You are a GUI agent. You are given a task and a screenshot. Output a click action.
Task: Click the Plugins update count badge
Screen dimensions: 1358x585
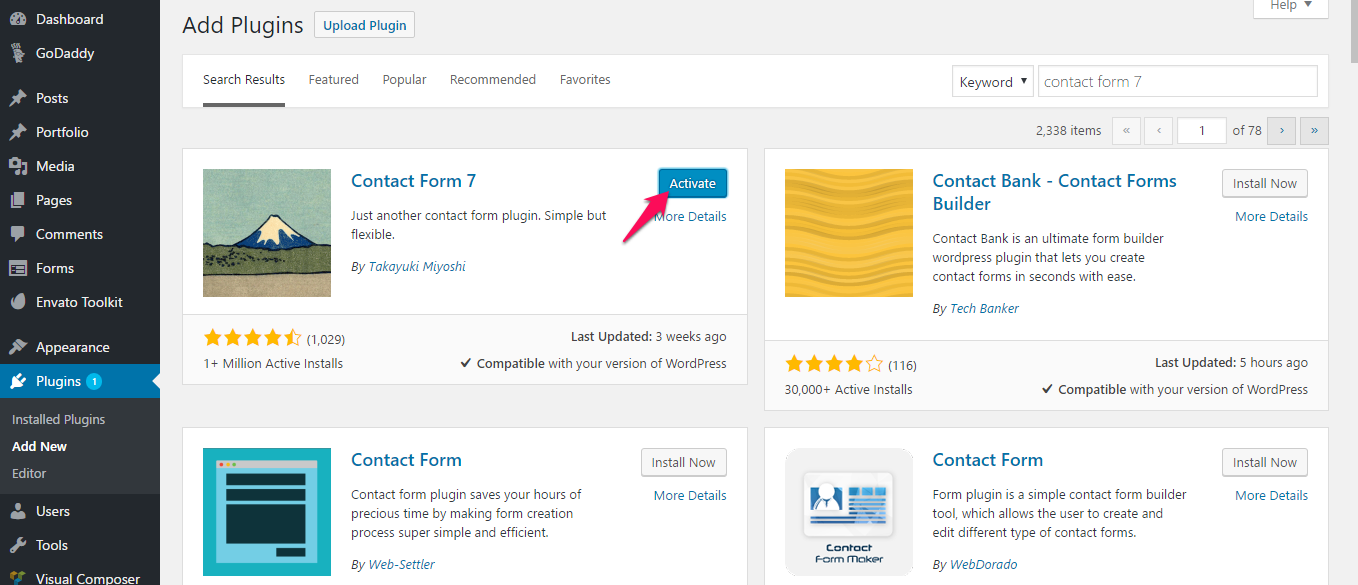(94, 381)
